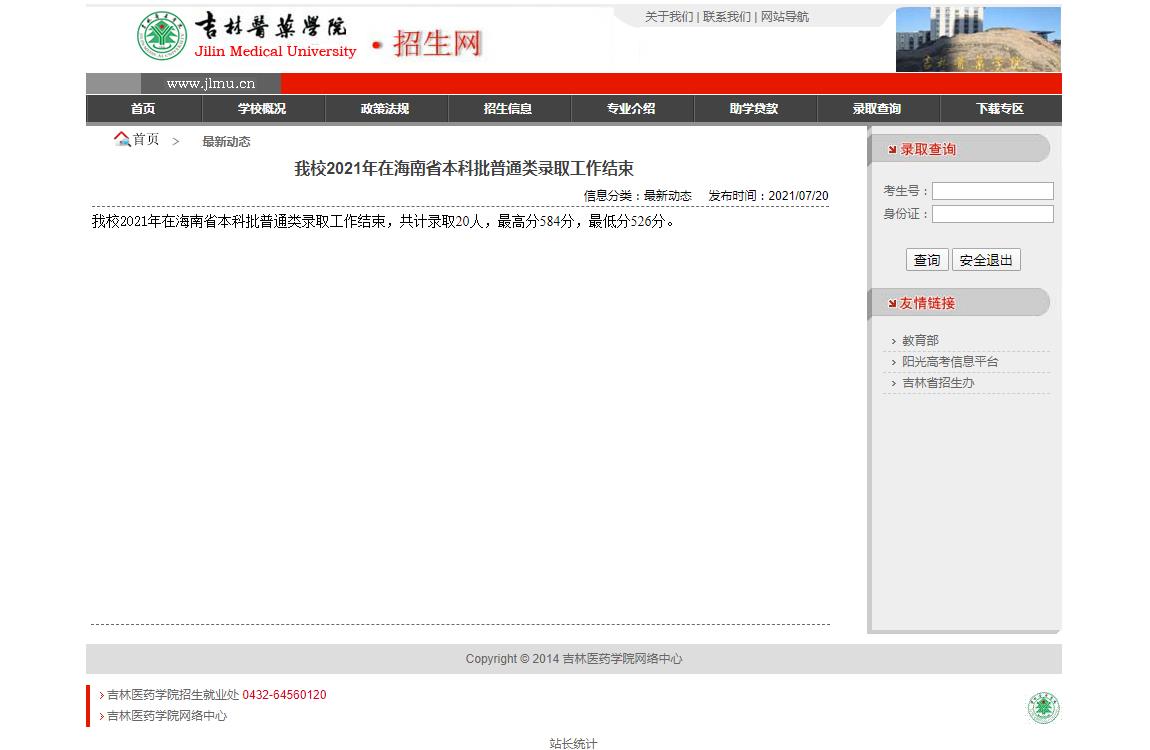This screenshot has height=750, width=1150.
Task: Focus the 考生号 input field
Action: (x=992, y=191)
